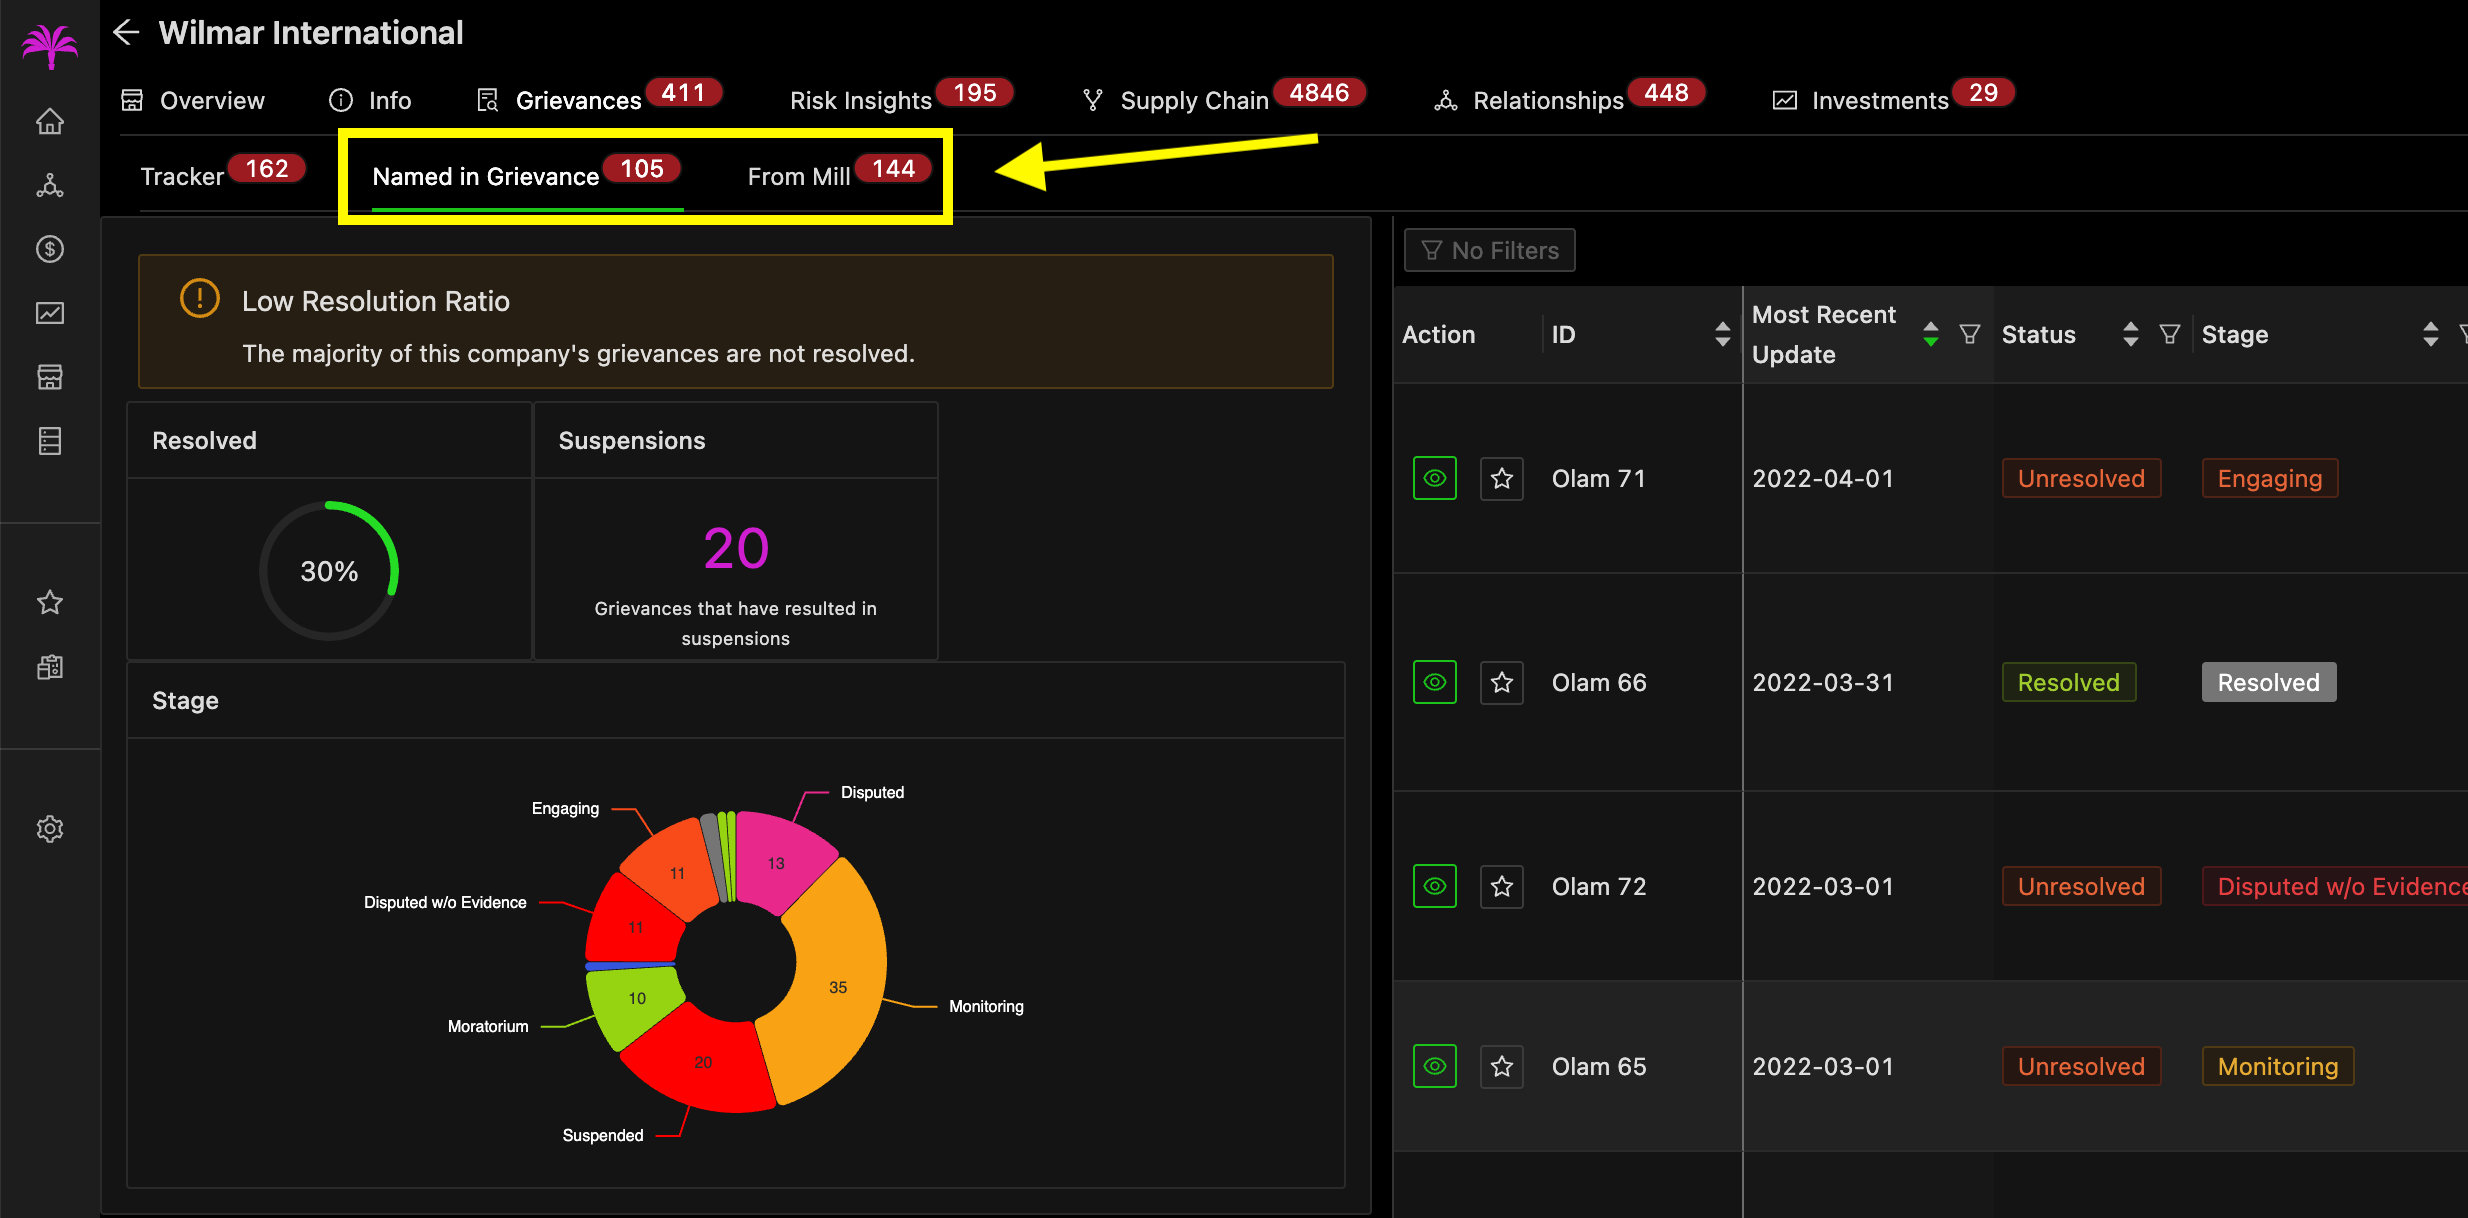2468x1218 pixels.
Task: Open the network nodes icon in sidebar
Action: [x=50, y=186]
